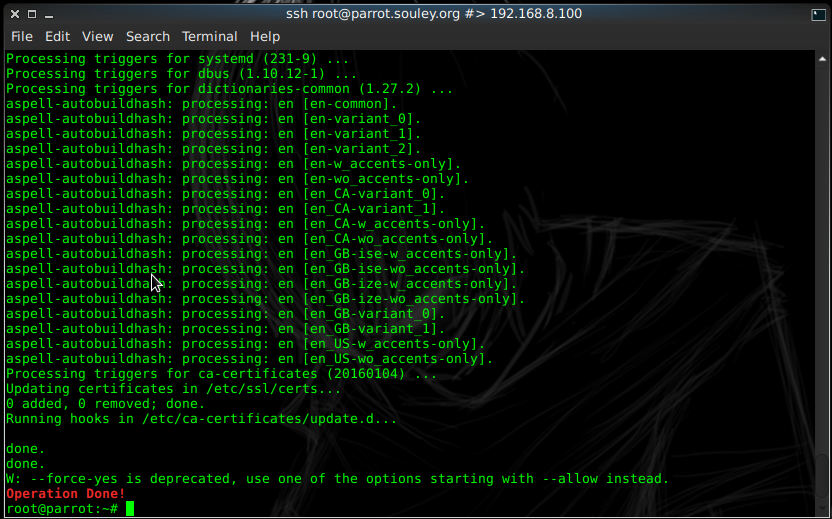Click the root@parrot:~# prompt line

[70, 508]
